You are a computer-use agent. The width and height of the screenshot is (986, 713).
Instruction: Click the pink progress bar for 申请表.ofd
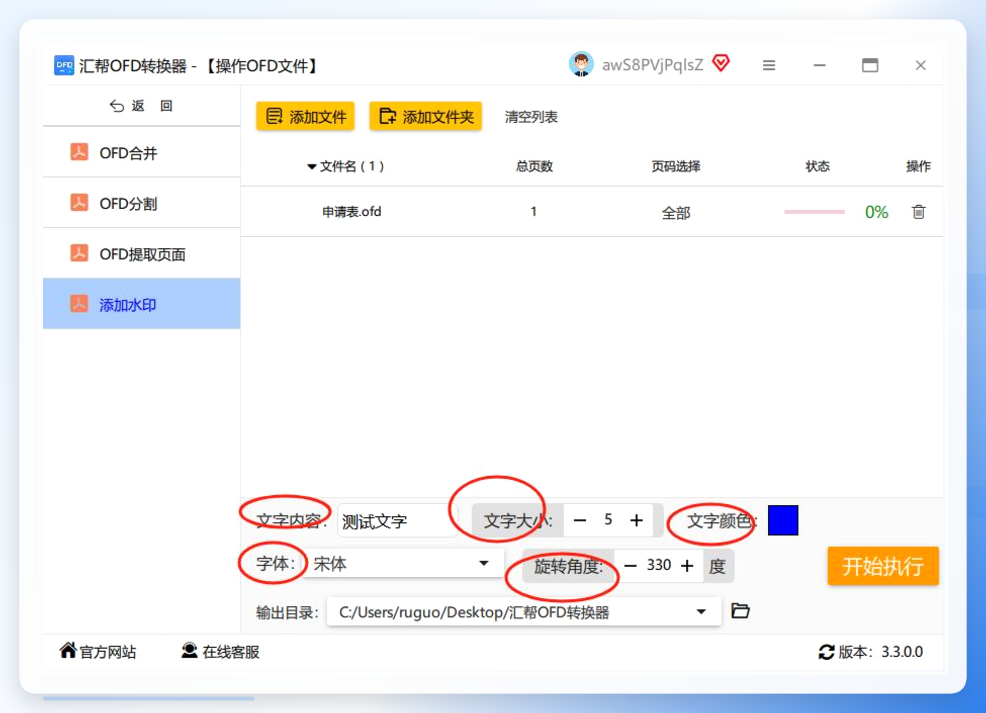pyautogui.click(x=814, y=212)
